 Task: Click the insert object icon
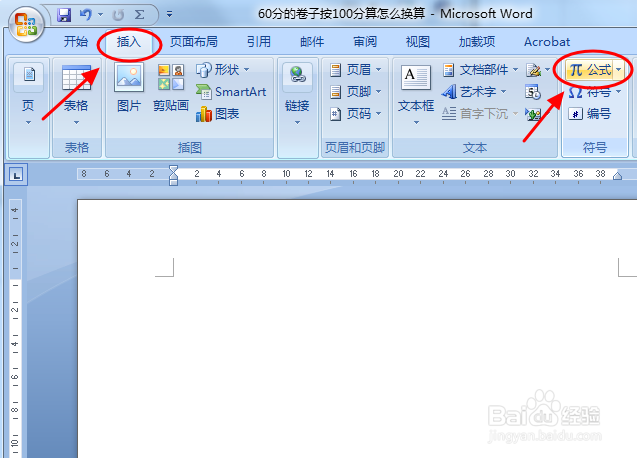click(533, 114)
